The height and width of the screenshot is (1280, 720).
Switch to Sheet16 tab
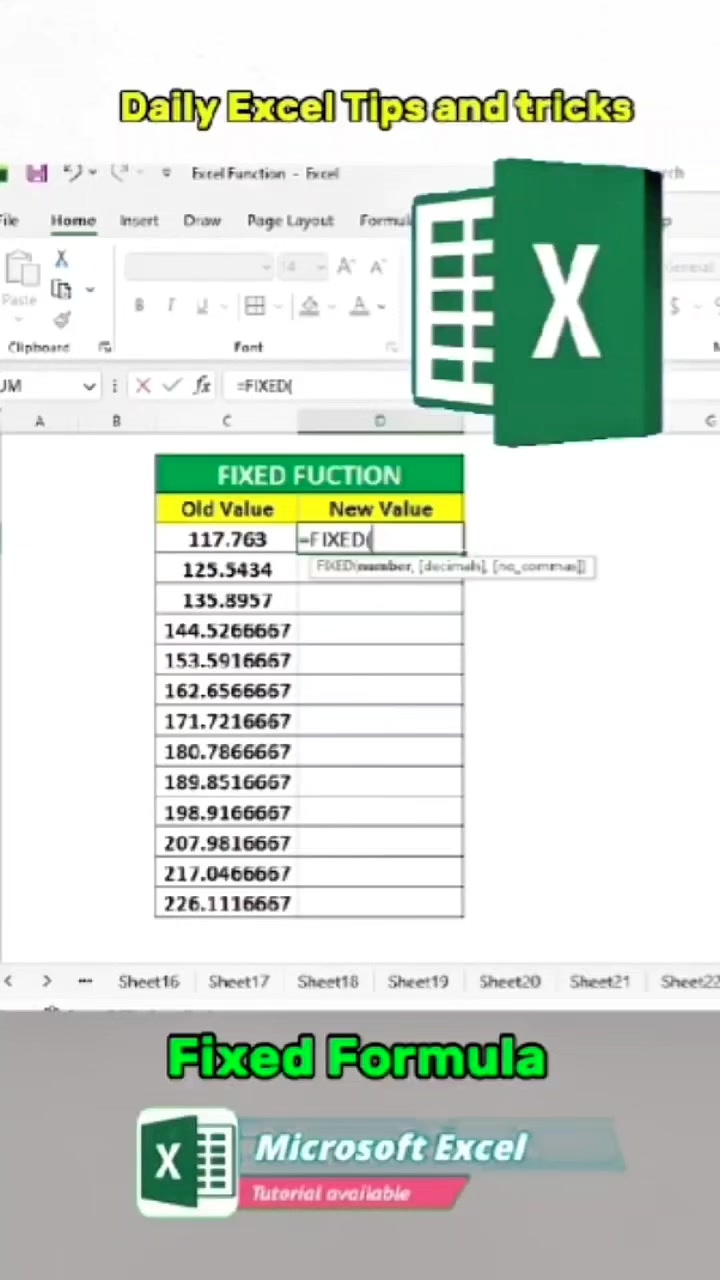click(148, 982)
